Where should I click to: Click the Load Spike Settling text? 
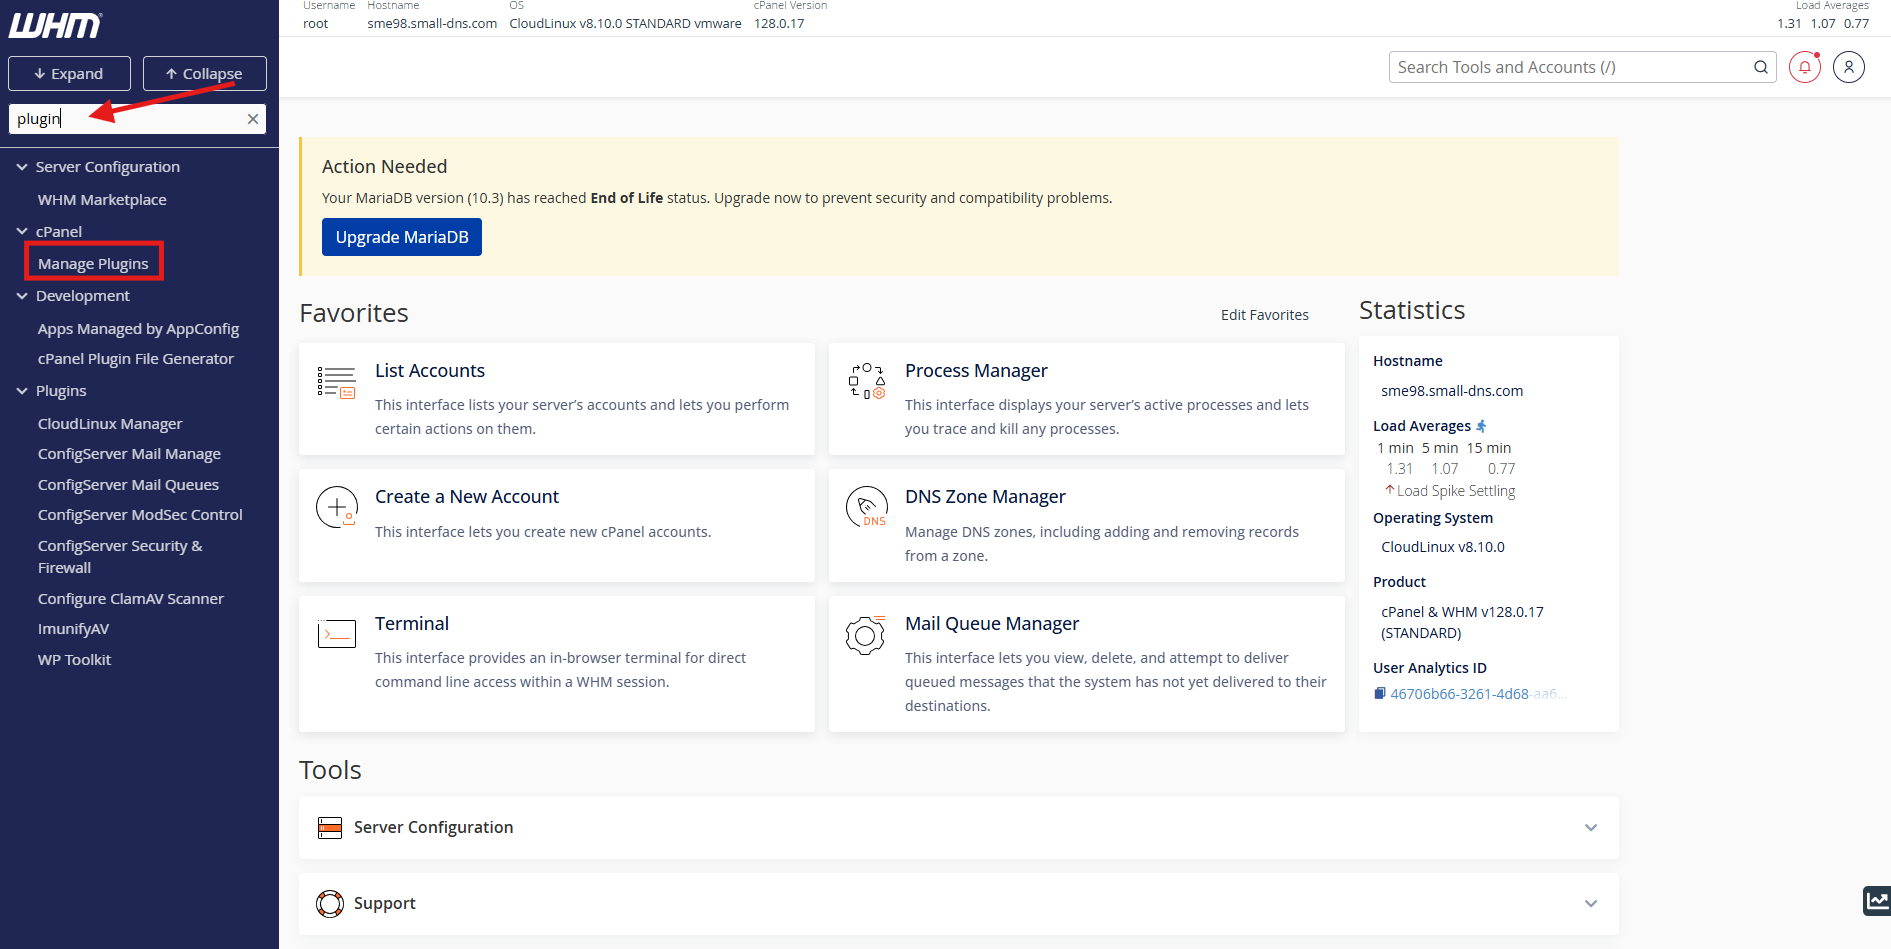[x=1456, y=491]
